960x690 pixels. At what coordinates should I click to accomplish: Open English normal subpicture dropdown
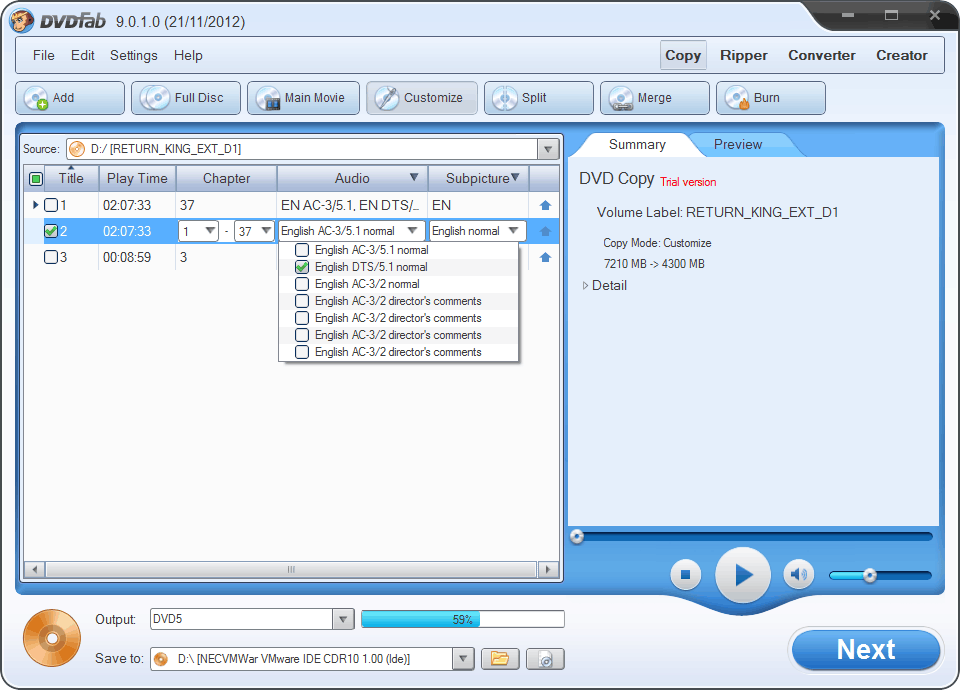point(514,231)
